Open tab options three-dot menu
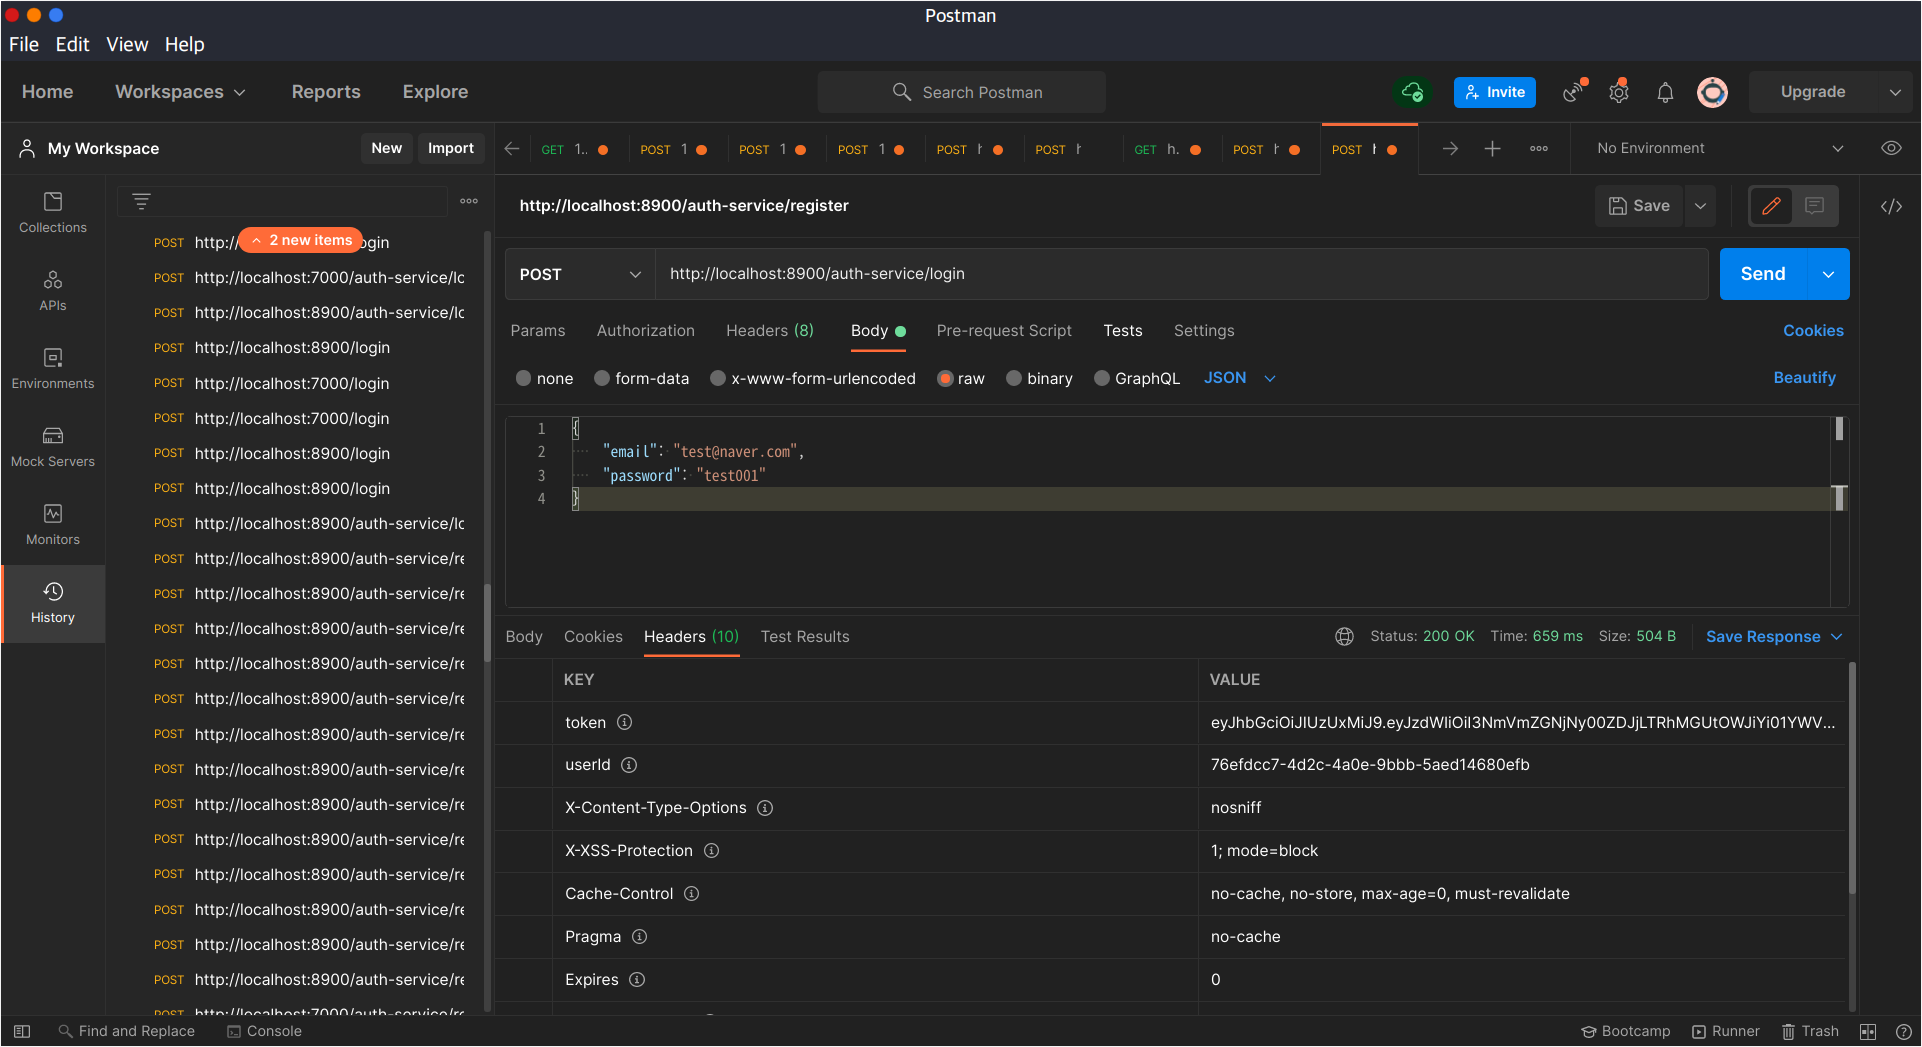This screenshot has width=1922, height=1047. tap(1539, 148)
